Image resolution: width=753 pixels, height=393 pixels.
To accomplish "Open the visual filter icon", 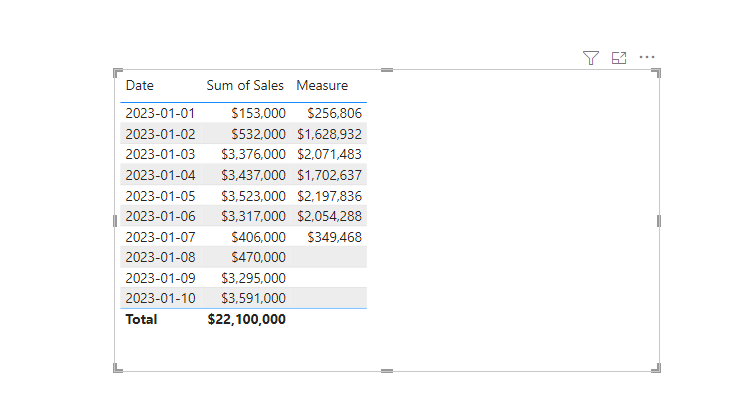I will [591, 58].
